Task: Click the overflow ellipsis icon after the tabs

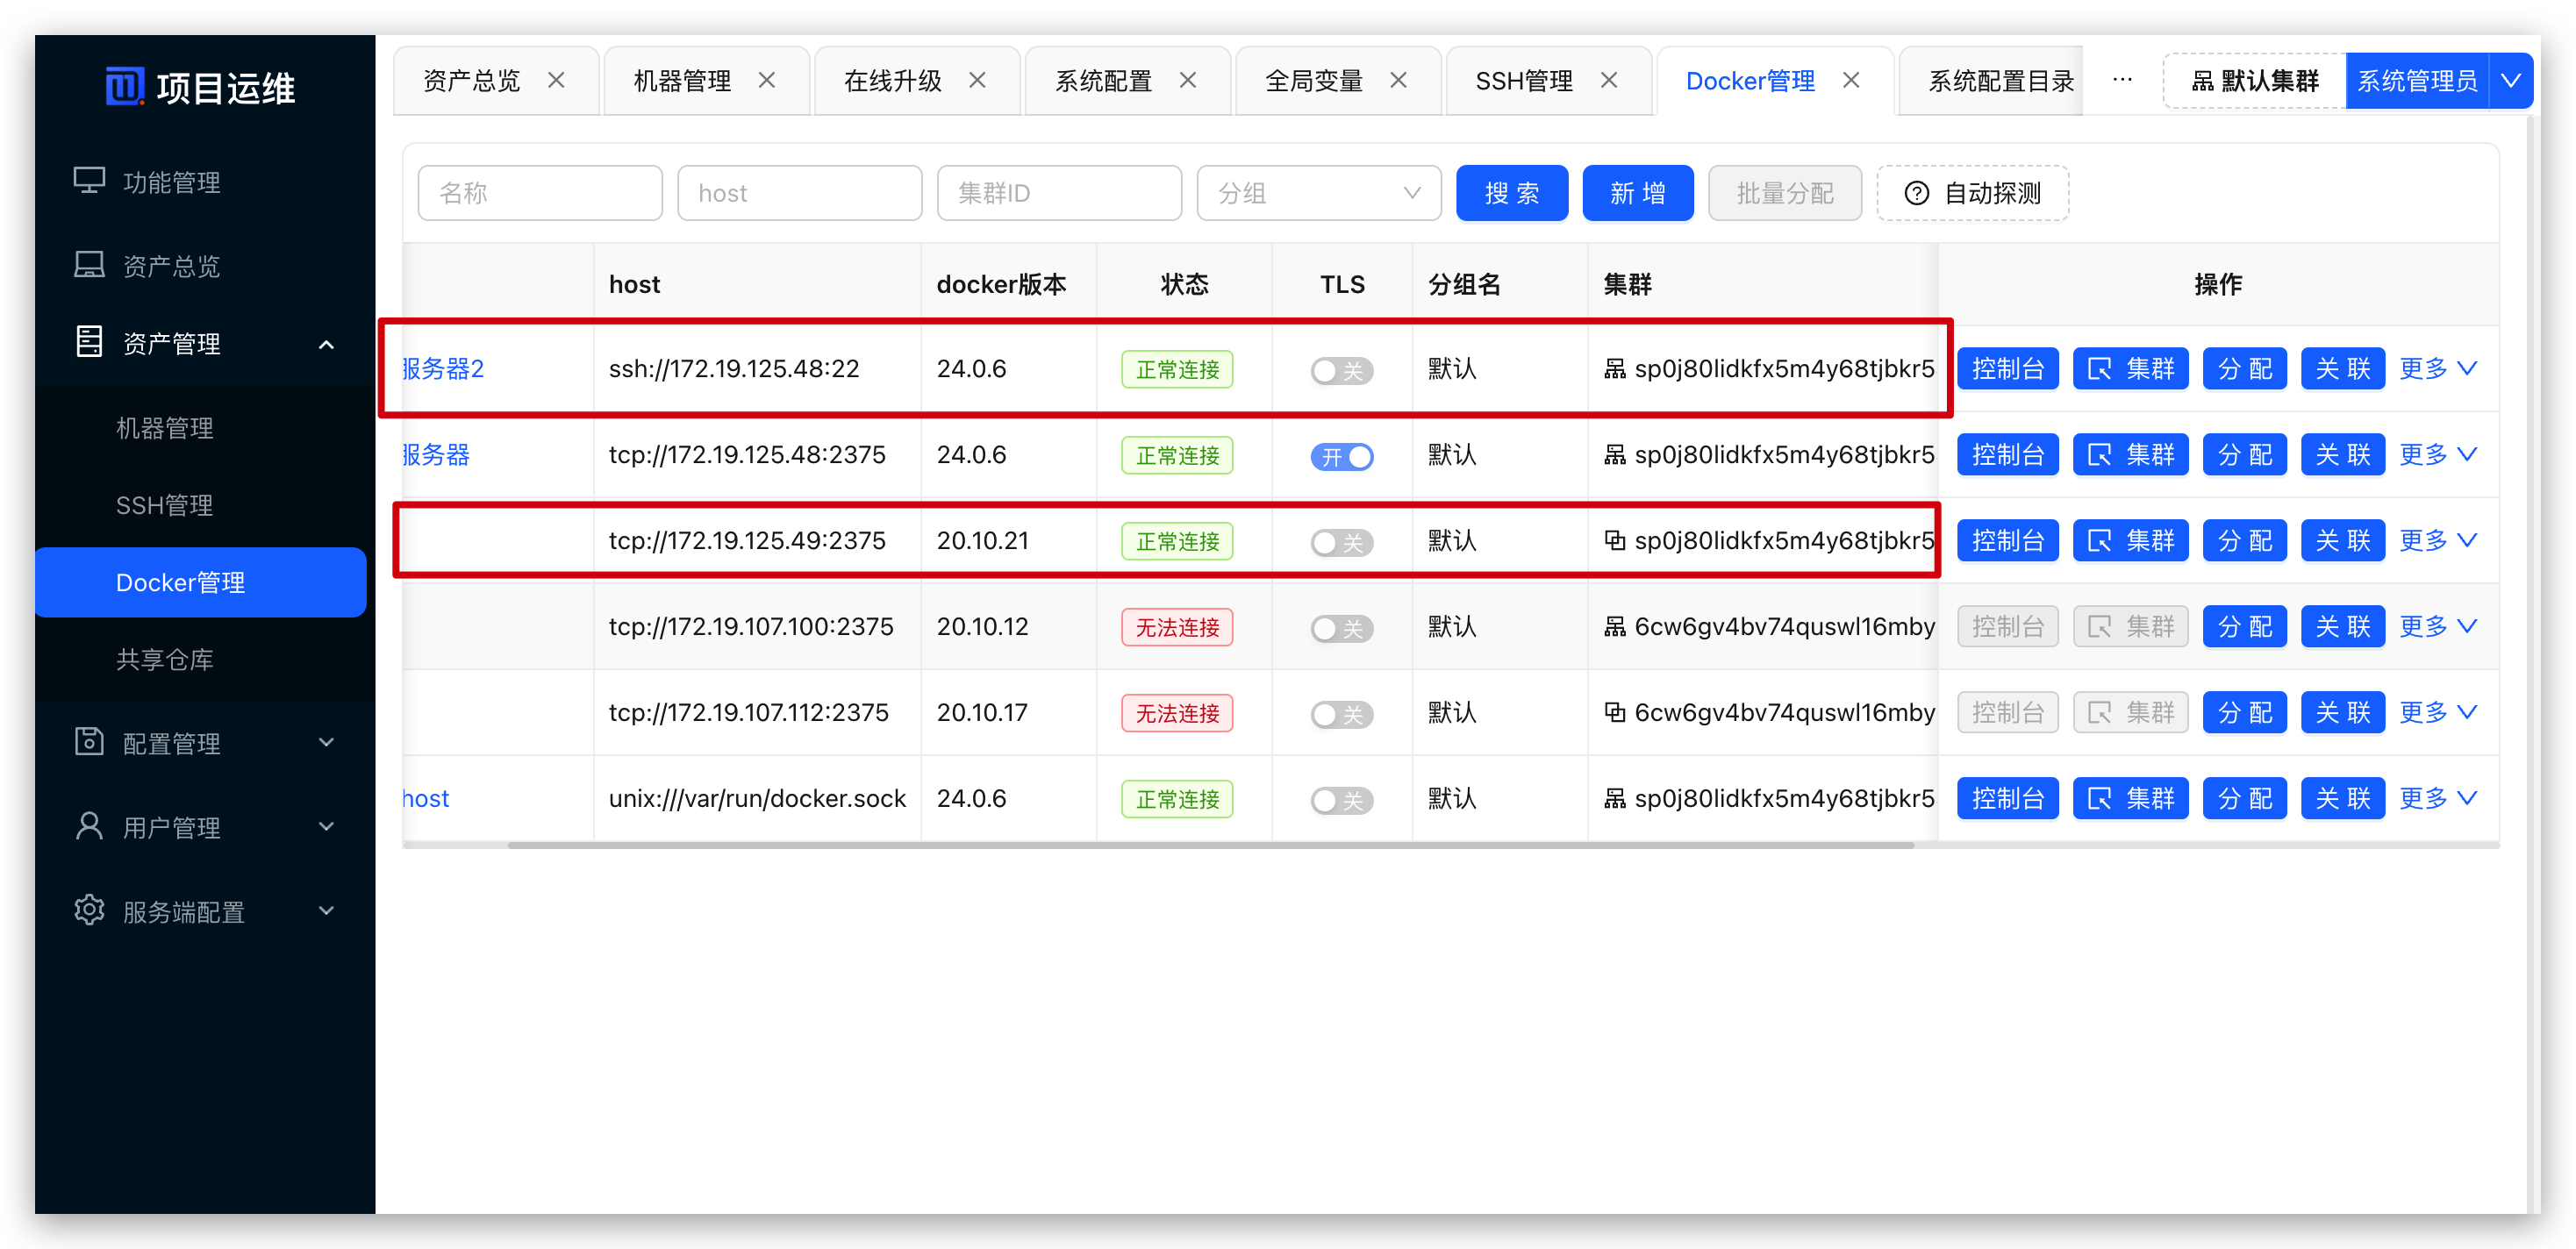Action: tap(2122, 80)
